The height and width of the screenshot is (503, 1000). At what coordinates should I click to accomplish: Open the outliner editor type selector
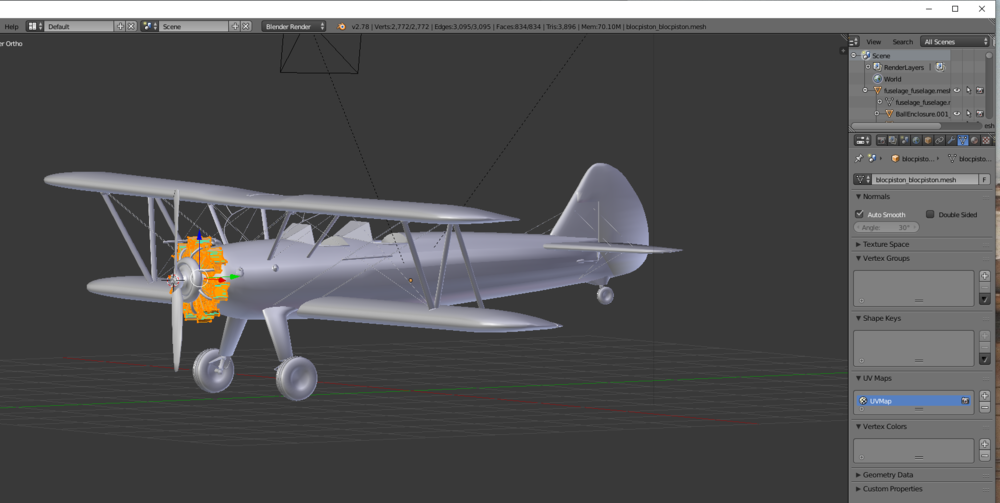pos(854,41)
